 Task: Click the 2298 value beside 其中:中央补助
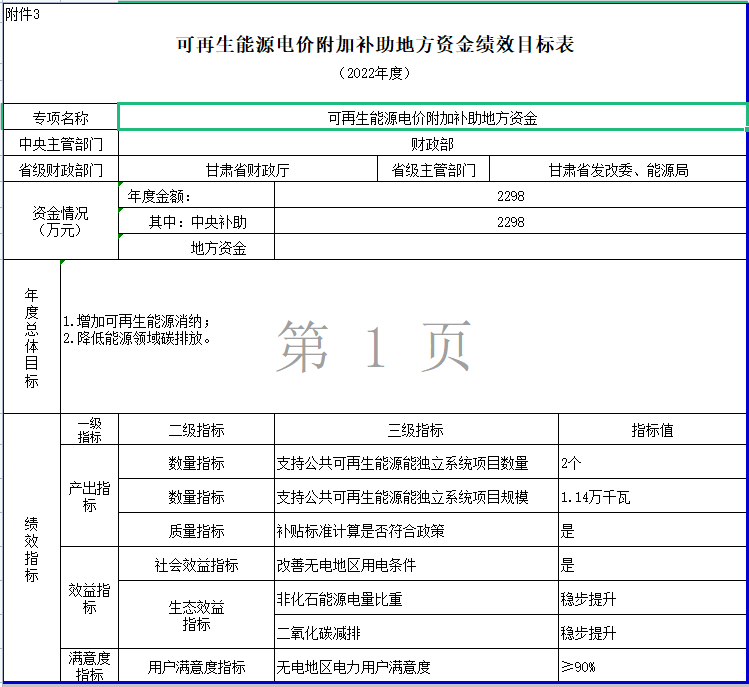coord(510,222)
